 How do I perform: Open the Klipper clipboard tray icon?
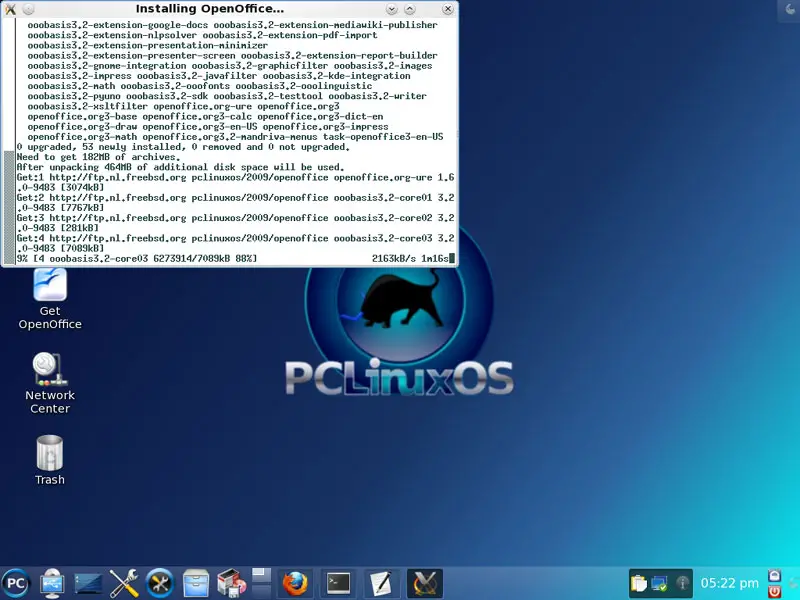pyautogui.click(x=639, y=583)
